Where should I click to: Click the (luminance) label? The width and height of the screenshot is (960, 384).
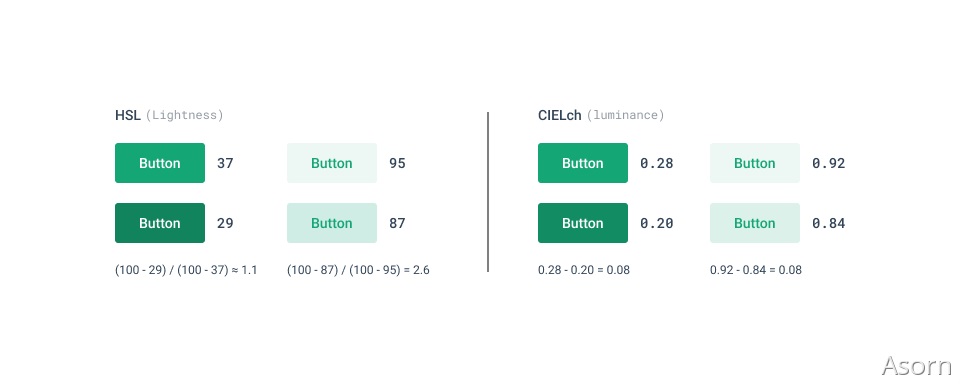[x=625, y=115]
